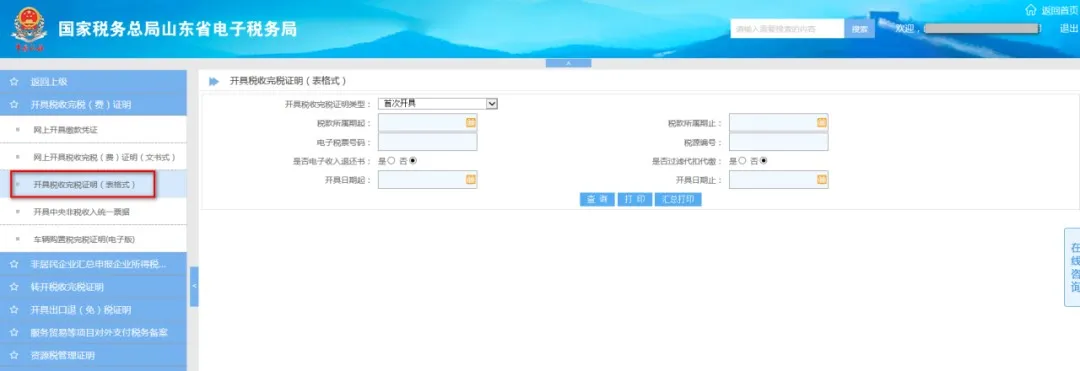
Task: Open 开具税收完税证明（表格式） menu item
Action: 83,184
